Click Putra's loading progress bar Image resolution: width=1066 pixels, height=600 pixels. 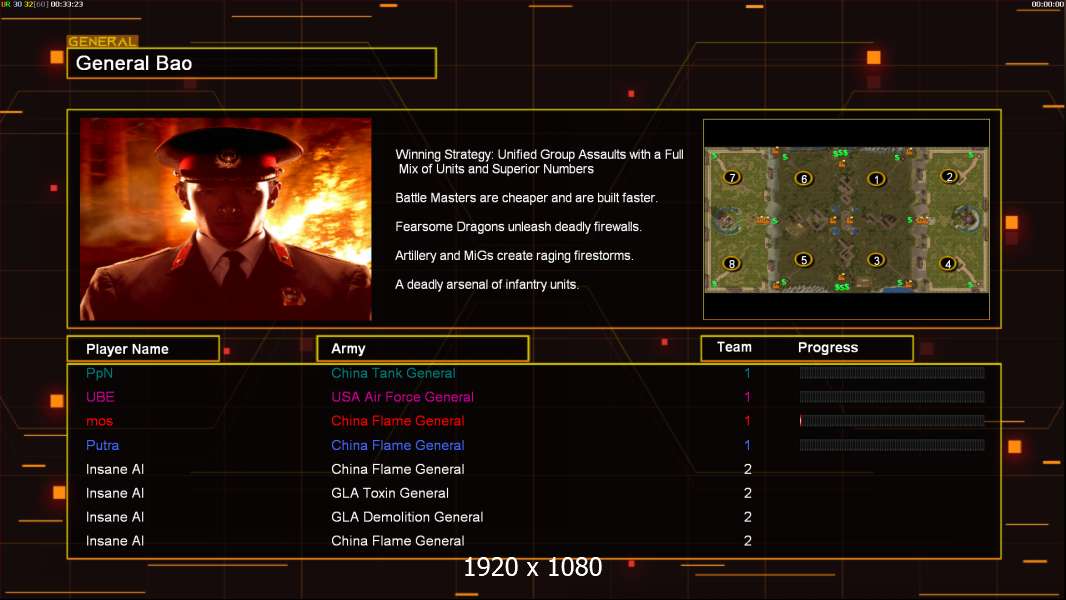pyautogui.click(x=892, y=445)
